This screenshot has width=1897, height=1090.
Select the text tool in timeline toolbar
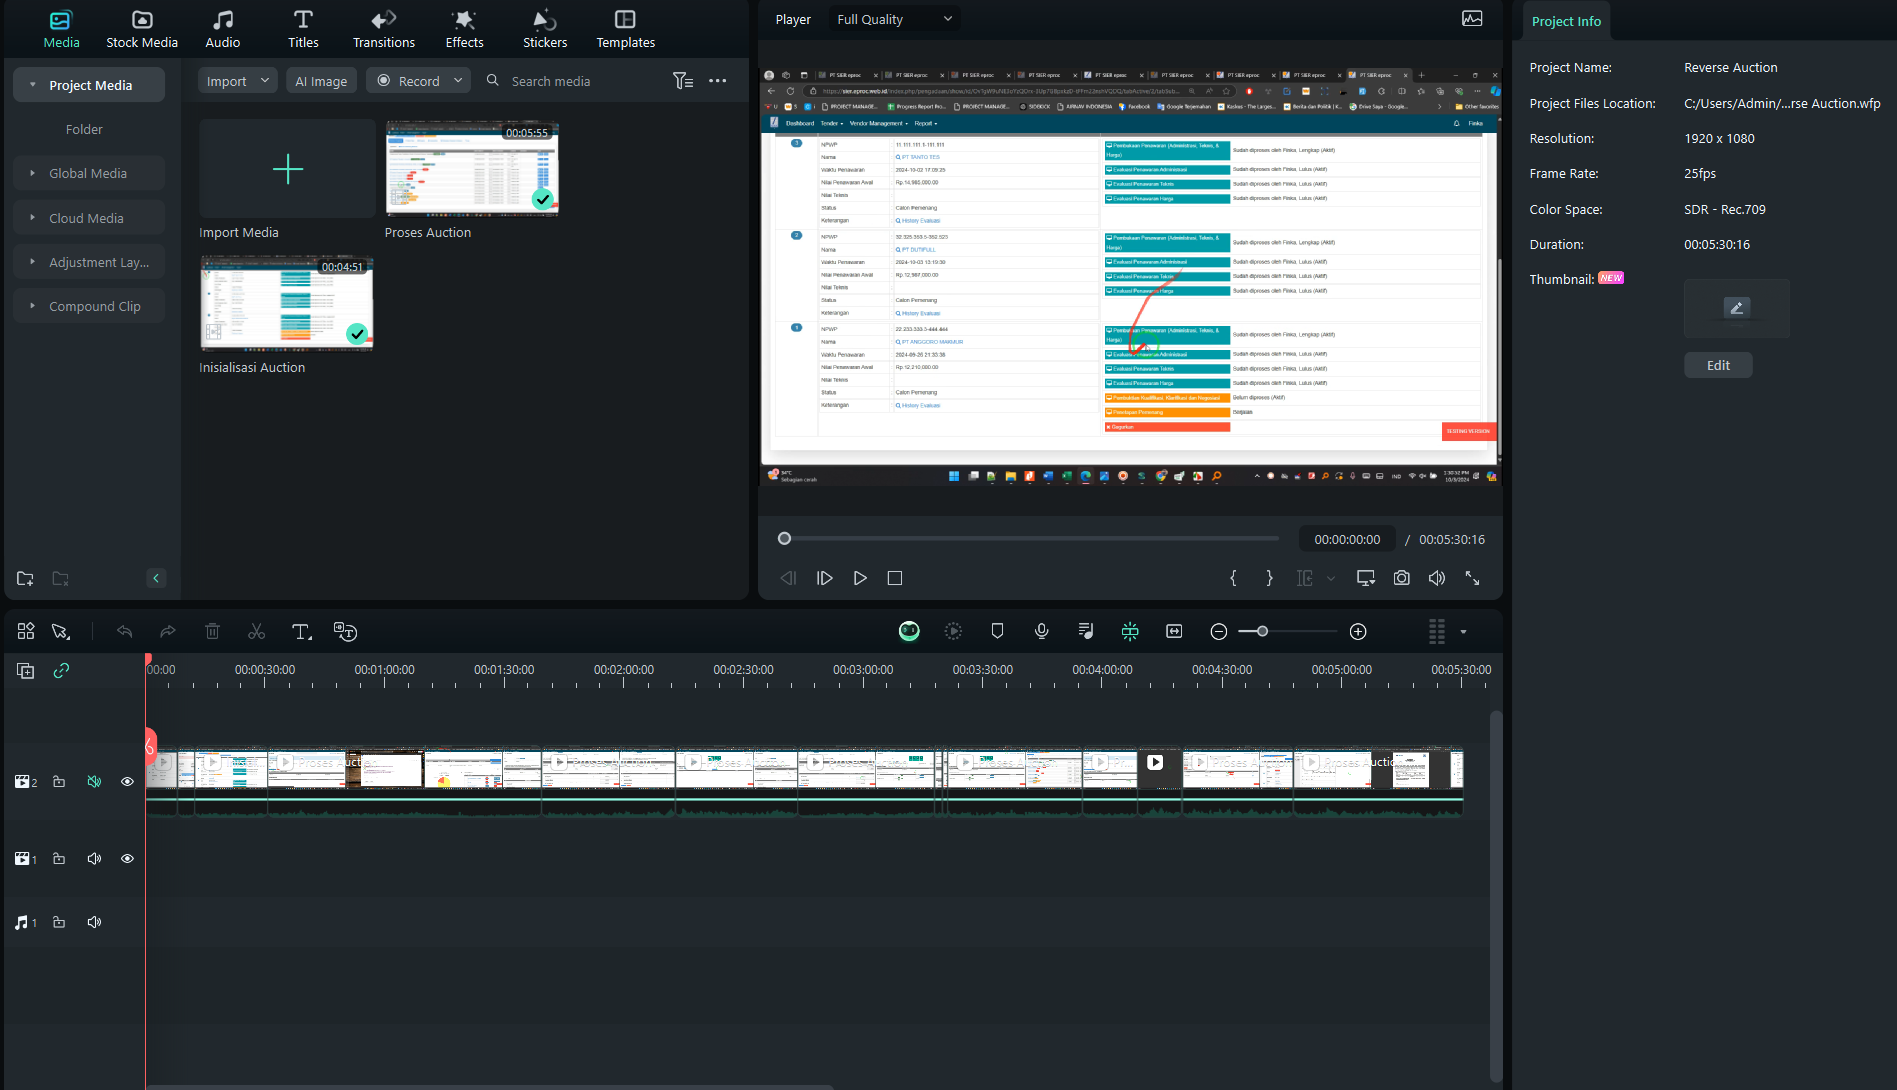(x=301, y=632)
